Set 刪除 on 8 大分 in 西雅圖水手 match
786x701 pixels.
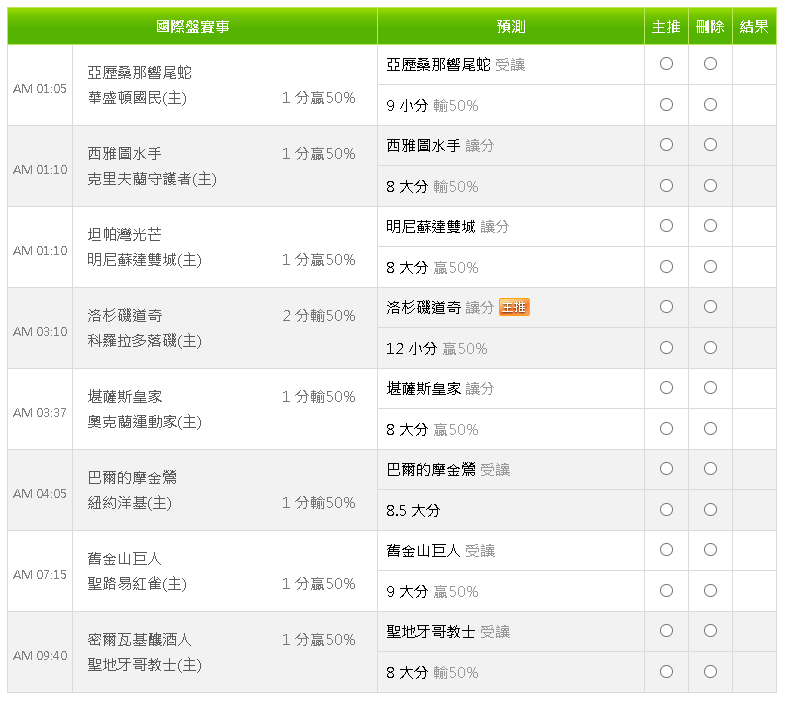click(x=710, y=186)
